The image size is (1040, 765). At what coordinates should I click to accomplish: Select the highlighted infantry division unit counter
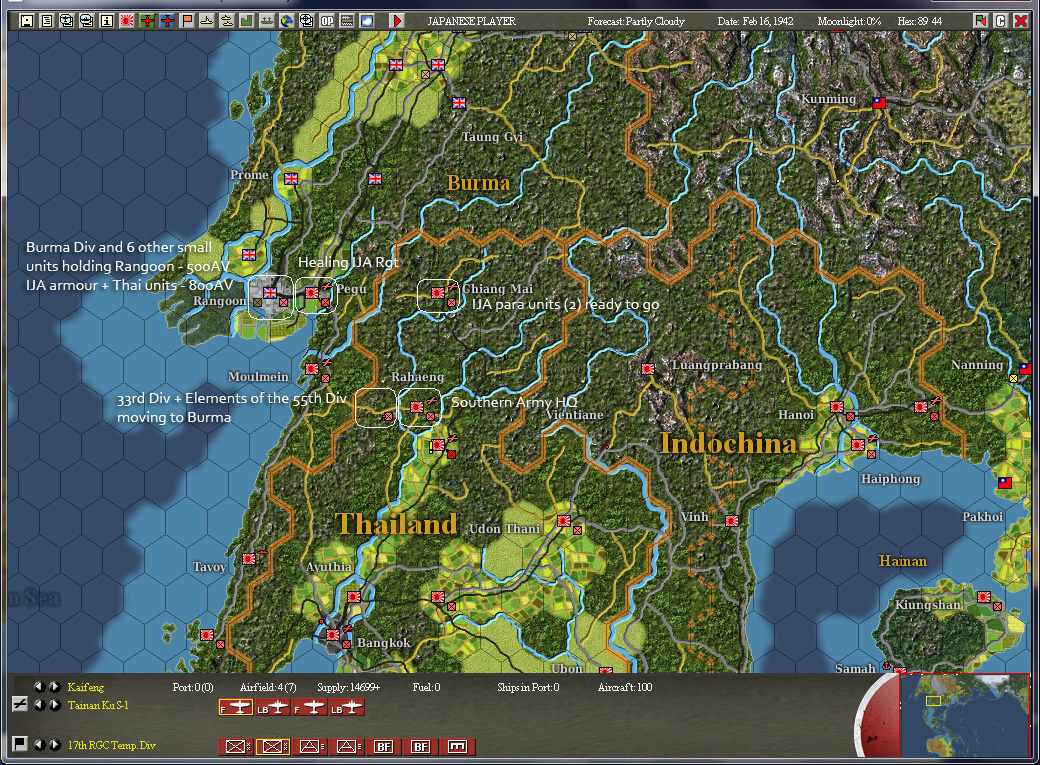click(x=273, y=746)
